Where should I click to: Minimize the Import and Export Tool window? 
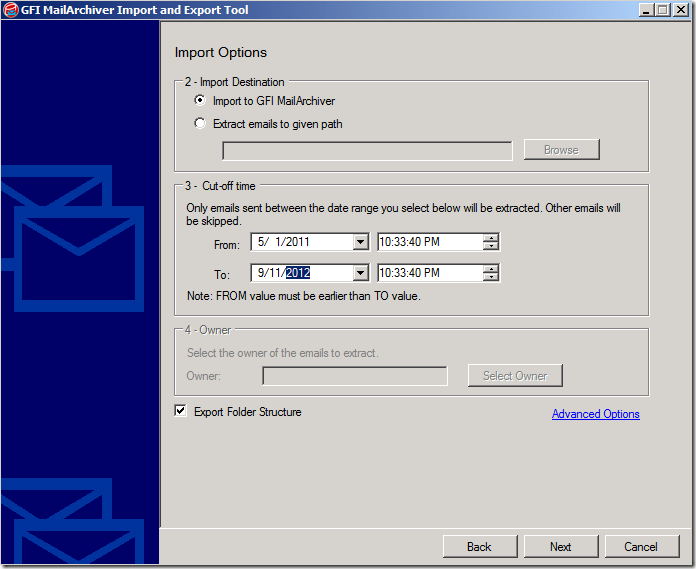pos(646,10)
